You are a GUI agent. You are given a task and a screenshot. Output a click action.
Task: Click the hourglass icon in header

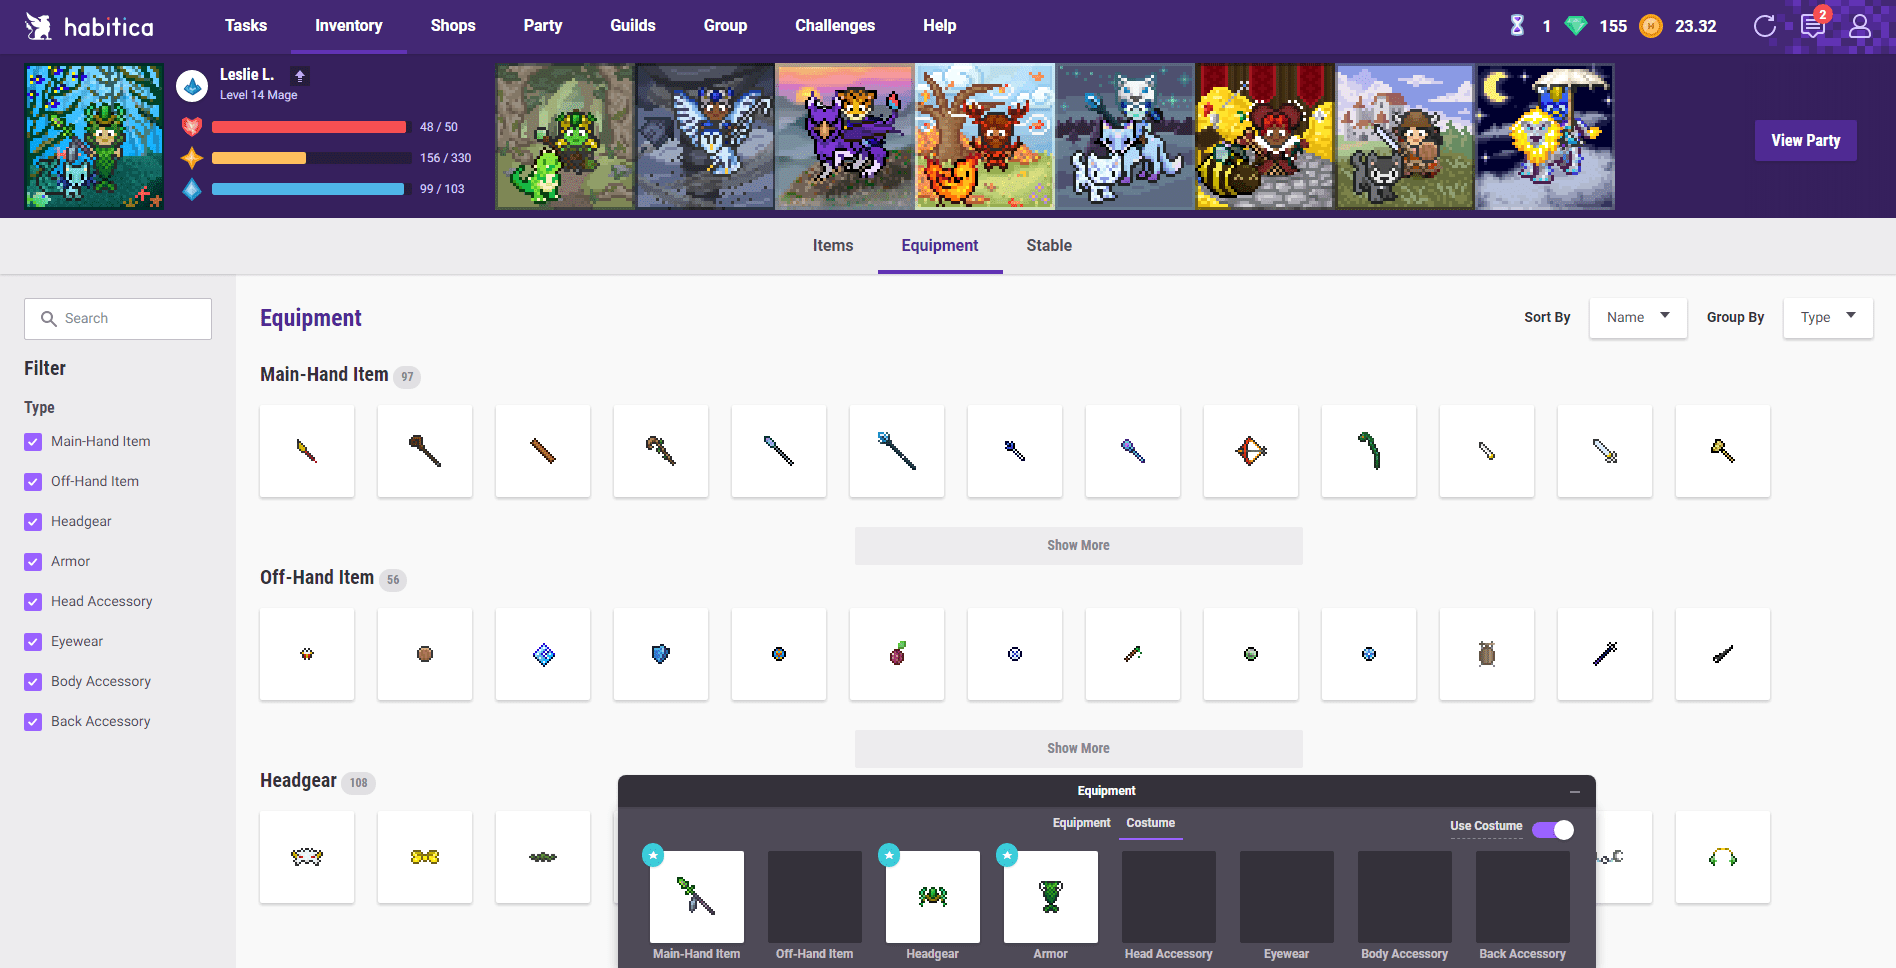(x=1517, y=26)
